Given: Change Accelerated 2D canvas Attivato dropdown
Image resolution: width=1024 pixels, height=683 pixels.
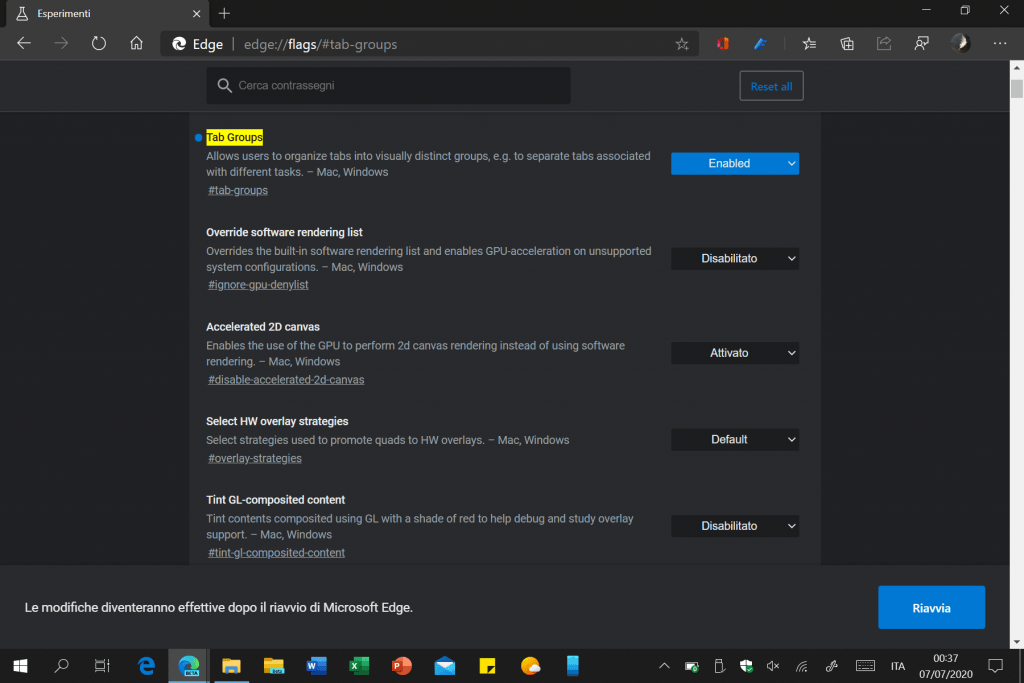Looking at the screenshot, I should pyautogui.click(x=734, y=353).
